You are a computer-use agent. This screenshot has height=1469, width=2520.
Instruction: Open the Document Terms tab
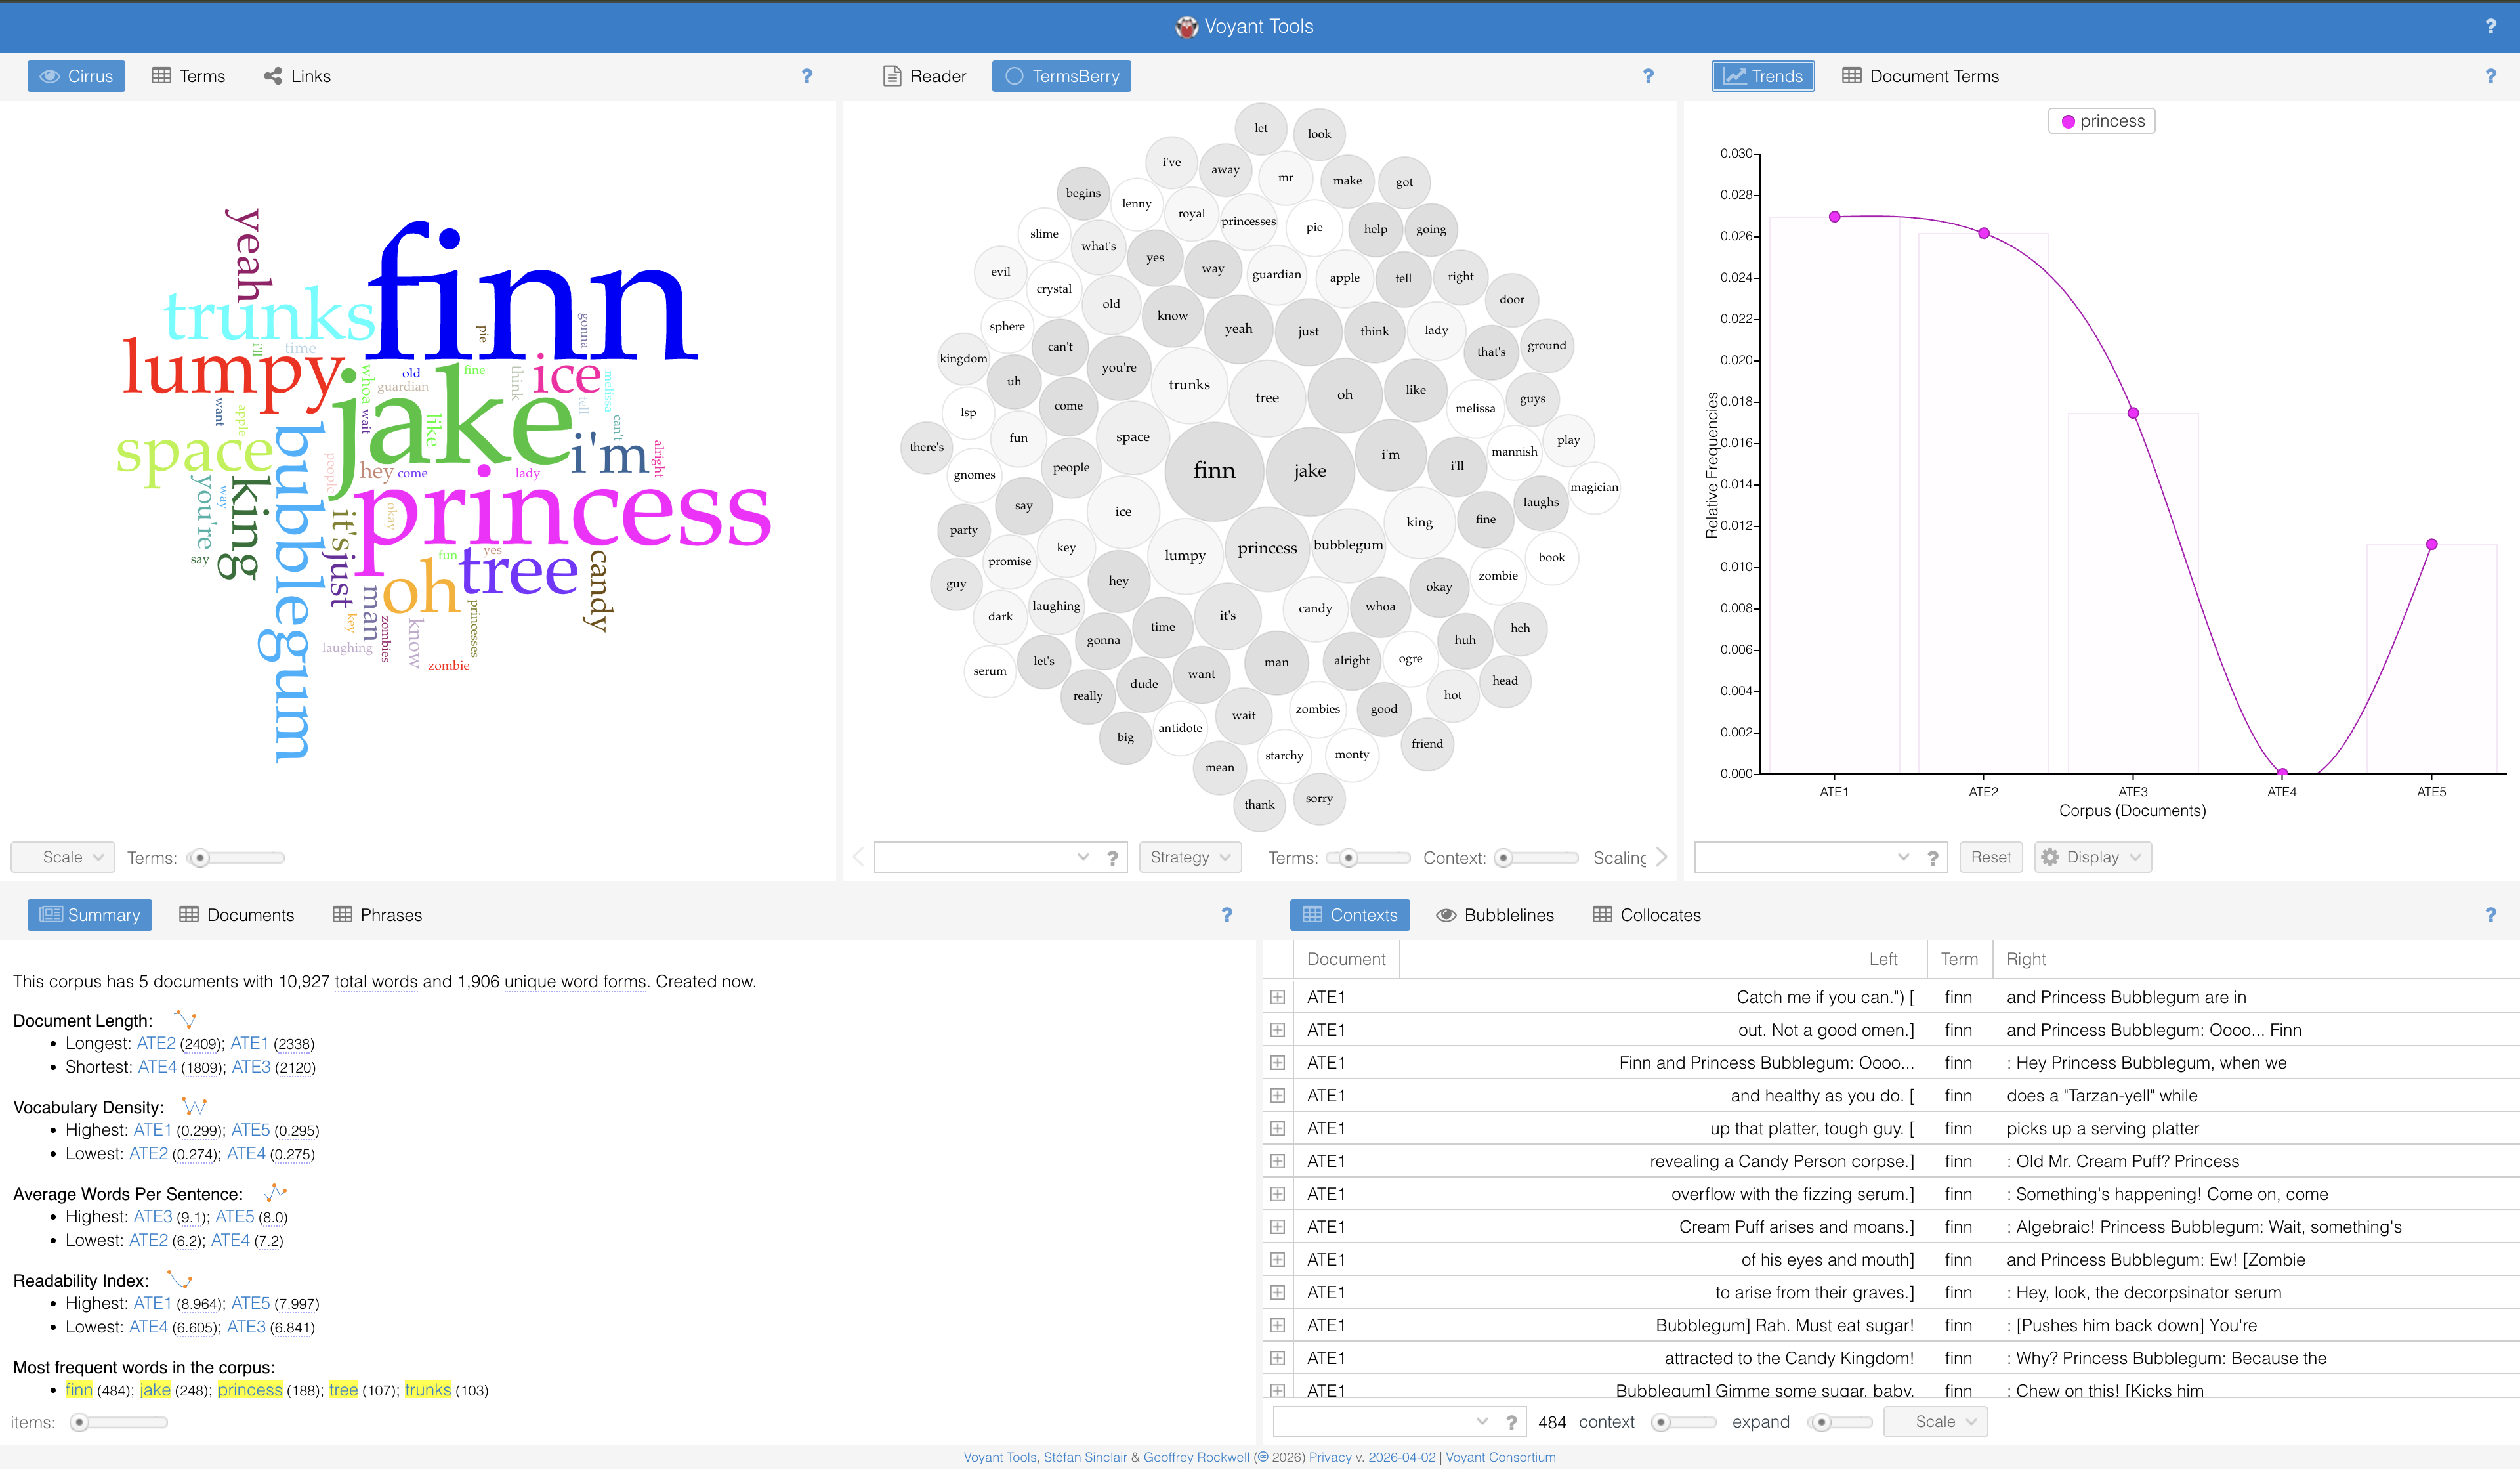[x=1920, y=76]
